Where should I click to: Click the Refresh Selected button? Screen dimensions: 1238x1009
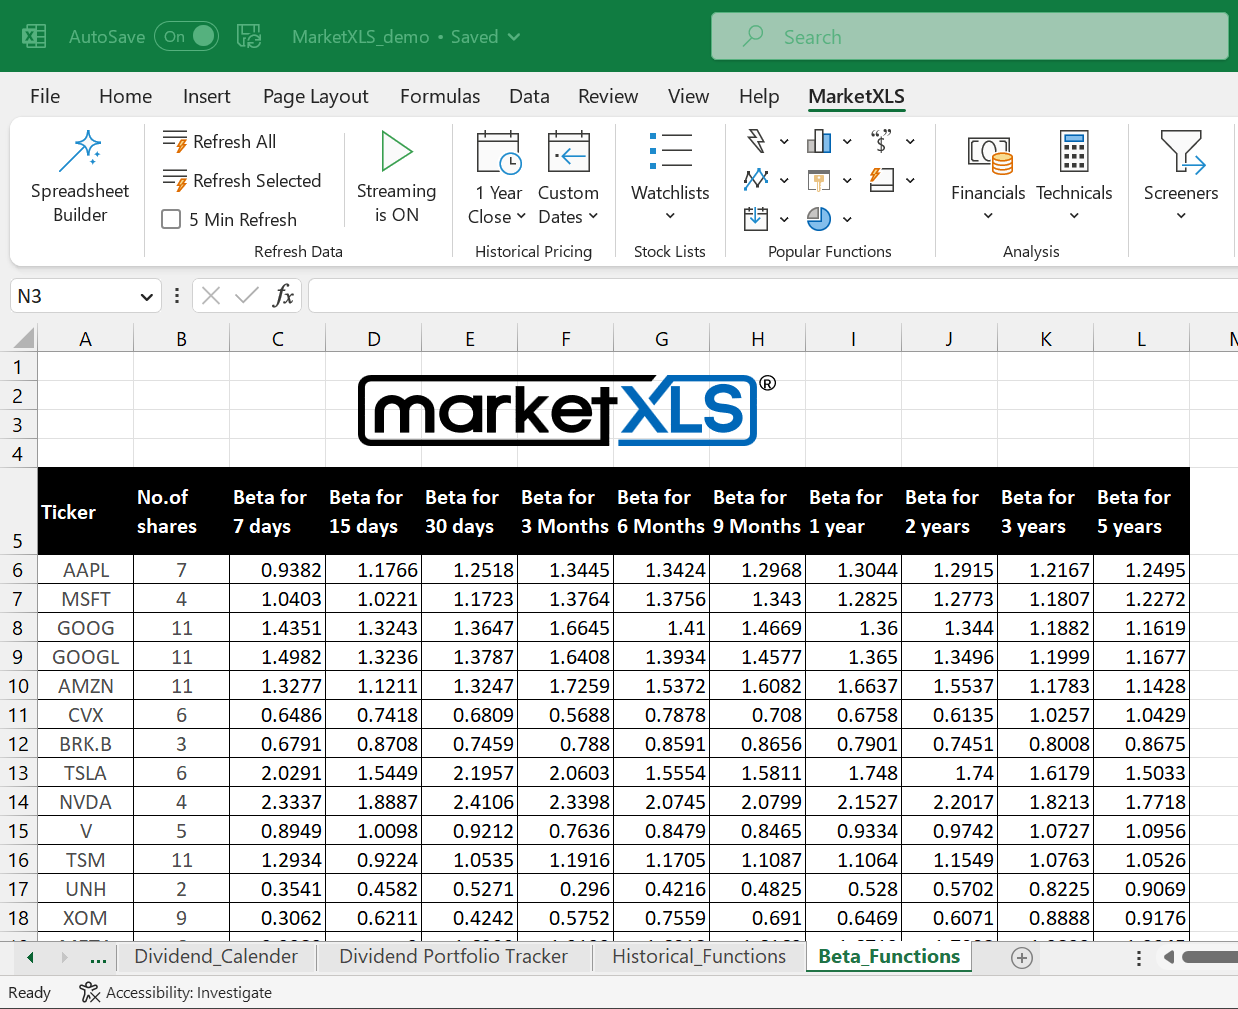pyautogui.click(x=242, y=181)
